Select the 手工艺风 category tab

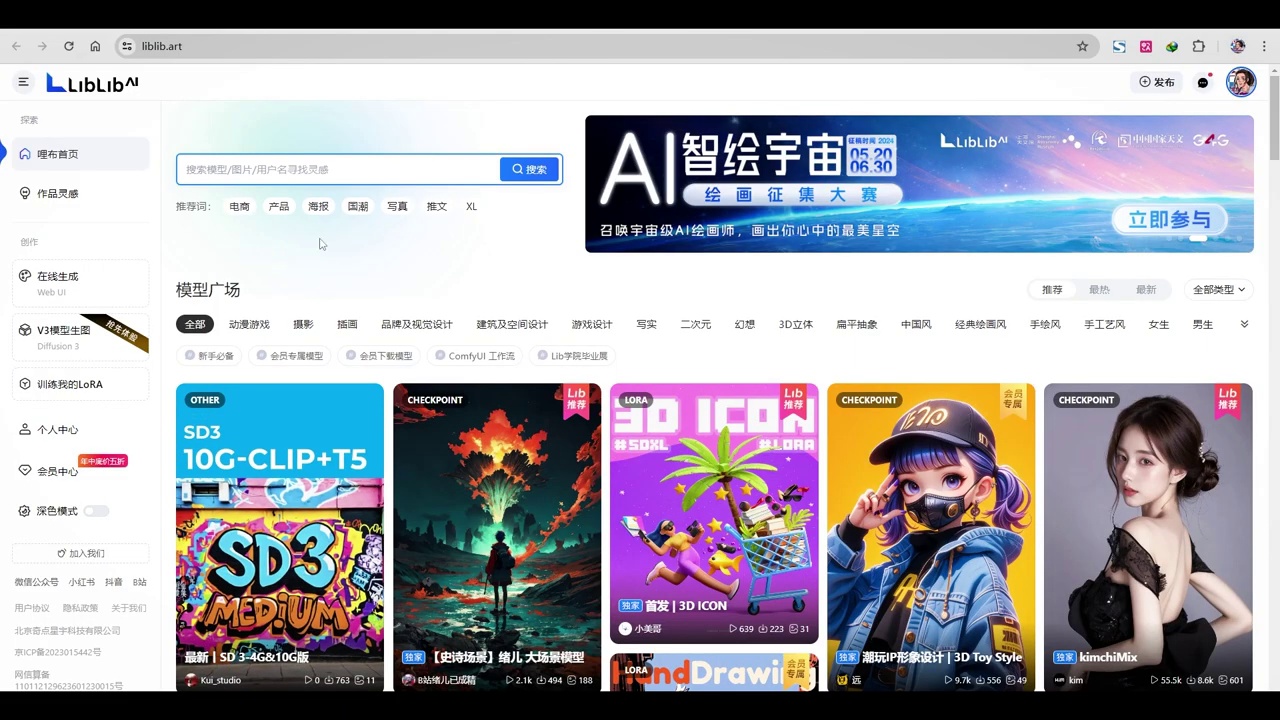1105,324
